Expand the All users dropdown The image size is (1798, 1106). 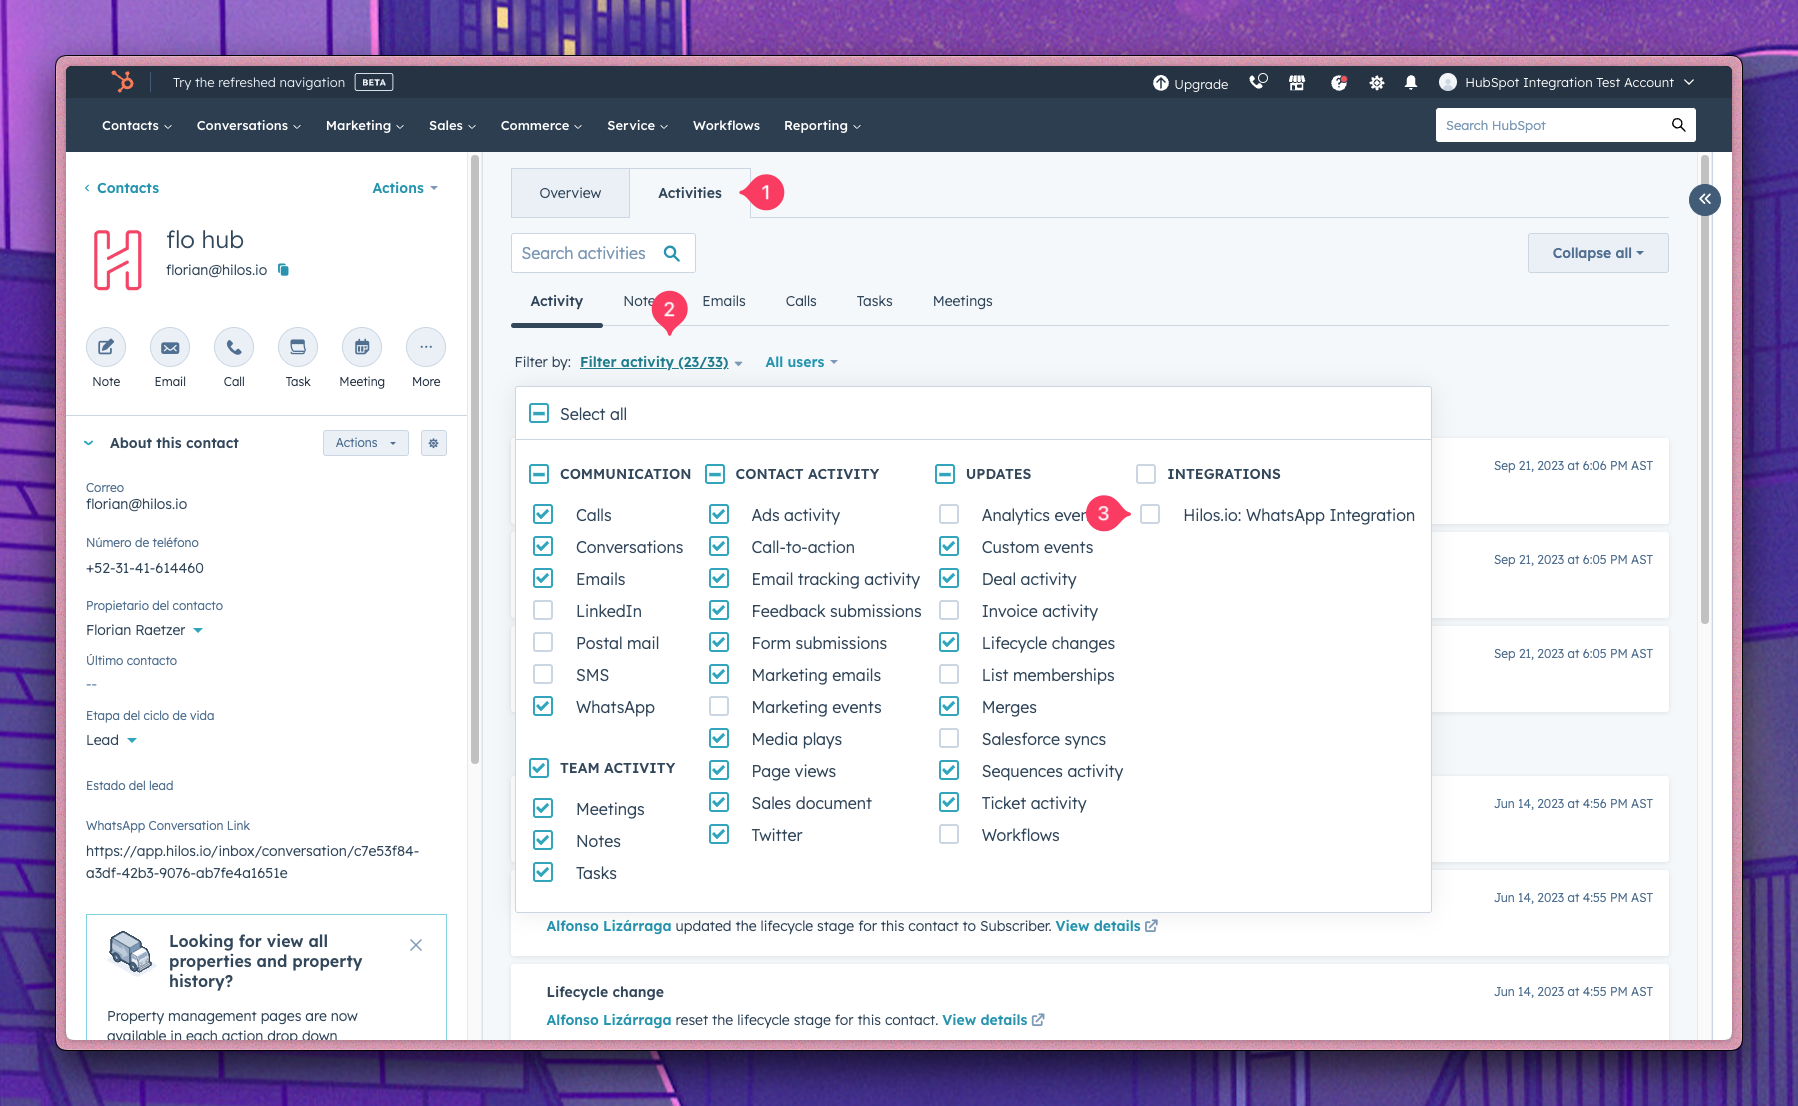pos(799,361)
